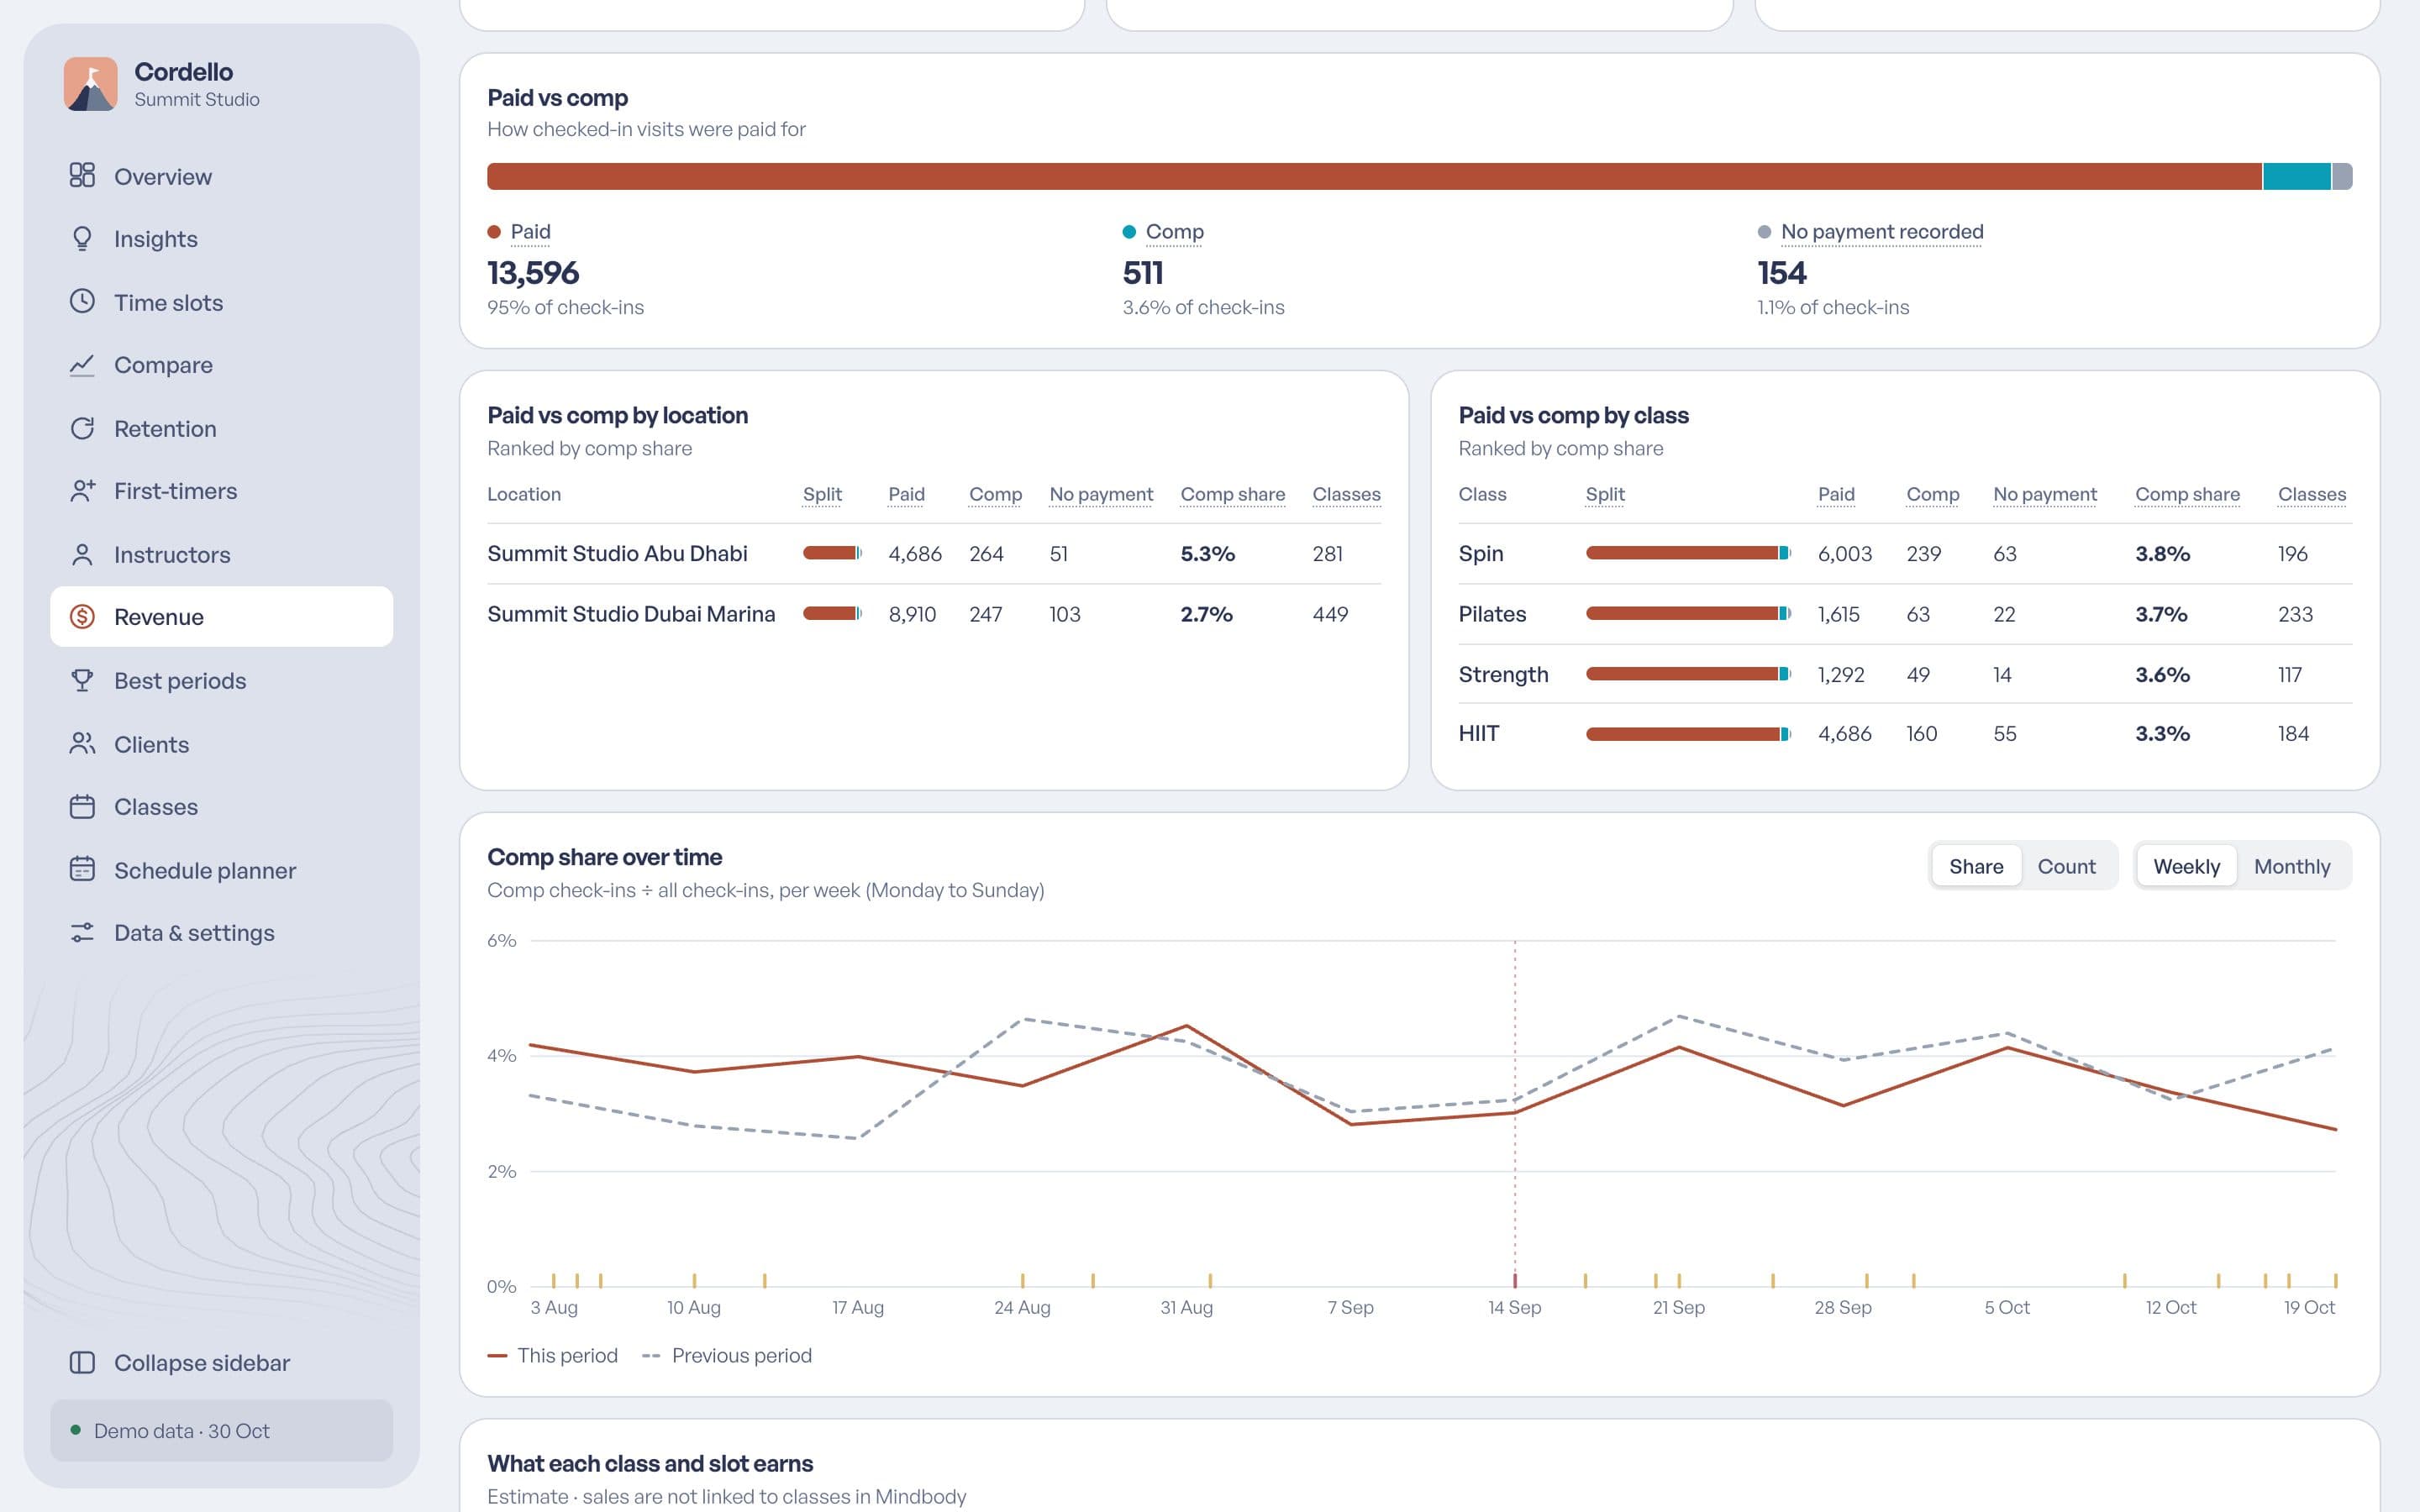Open the Insights menu item
Viewport: 2420px width, 1512px height.
click(222, 239)
